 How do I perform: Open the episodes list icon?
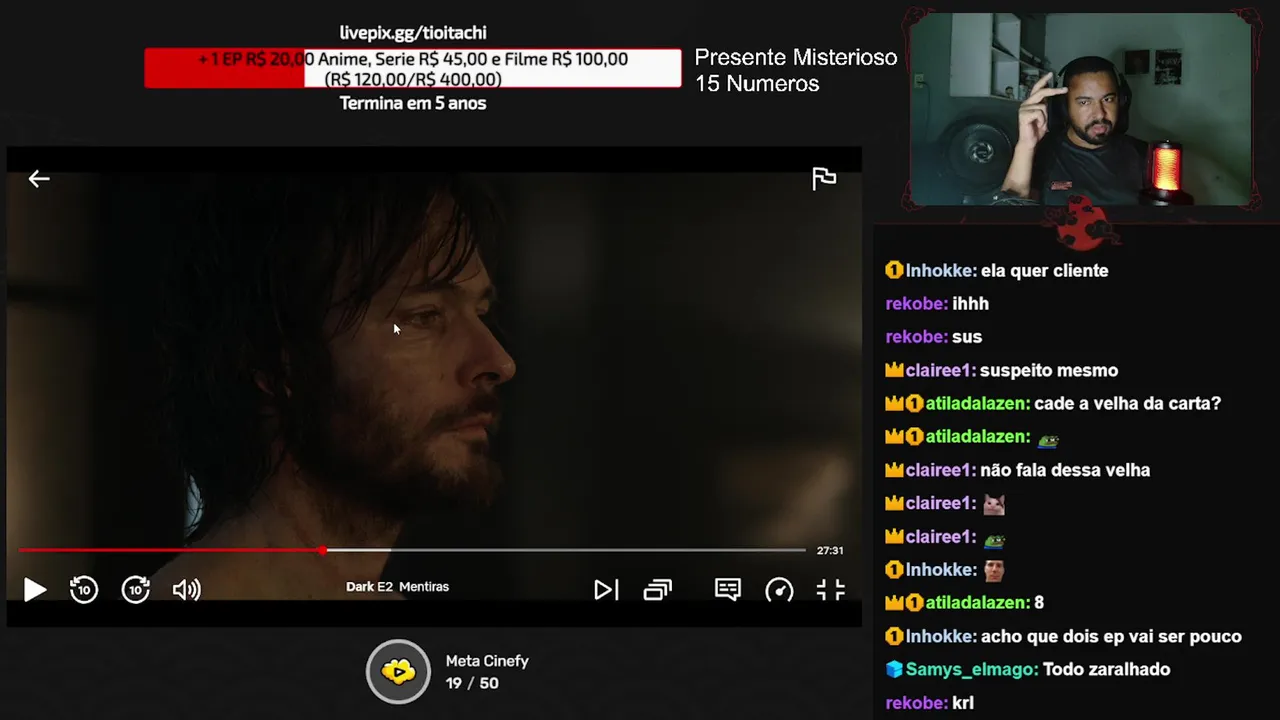tap(657, 590)
